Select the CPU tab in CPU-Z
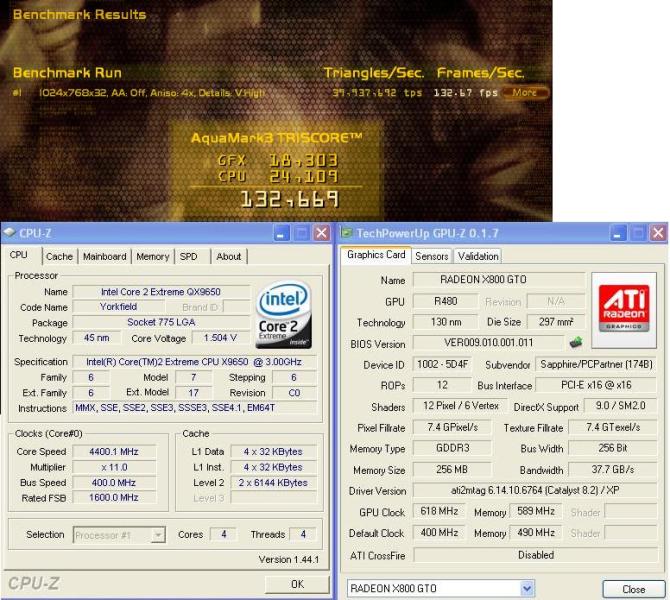Screen dimensions: 670x600 [19, 255]
